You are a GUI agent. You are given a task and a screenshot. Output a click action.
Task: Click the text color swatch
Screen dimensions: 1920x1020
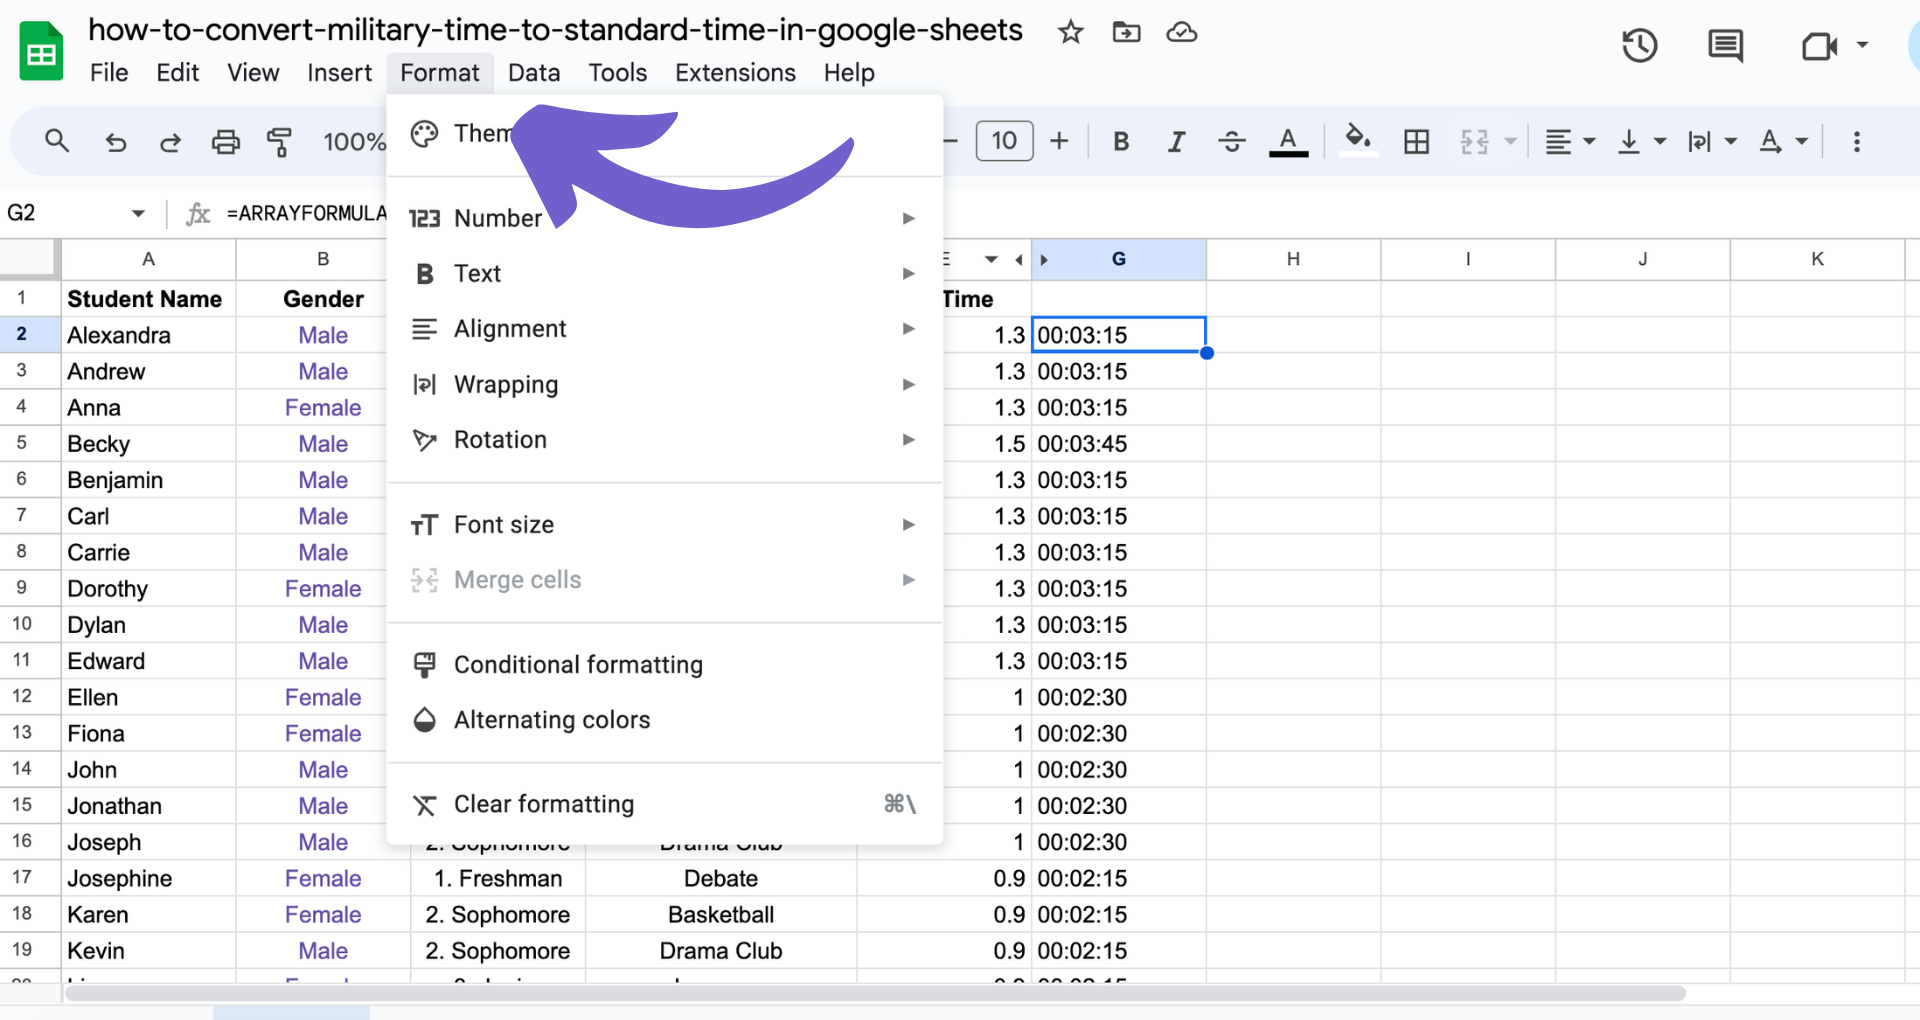point(1288,141)
